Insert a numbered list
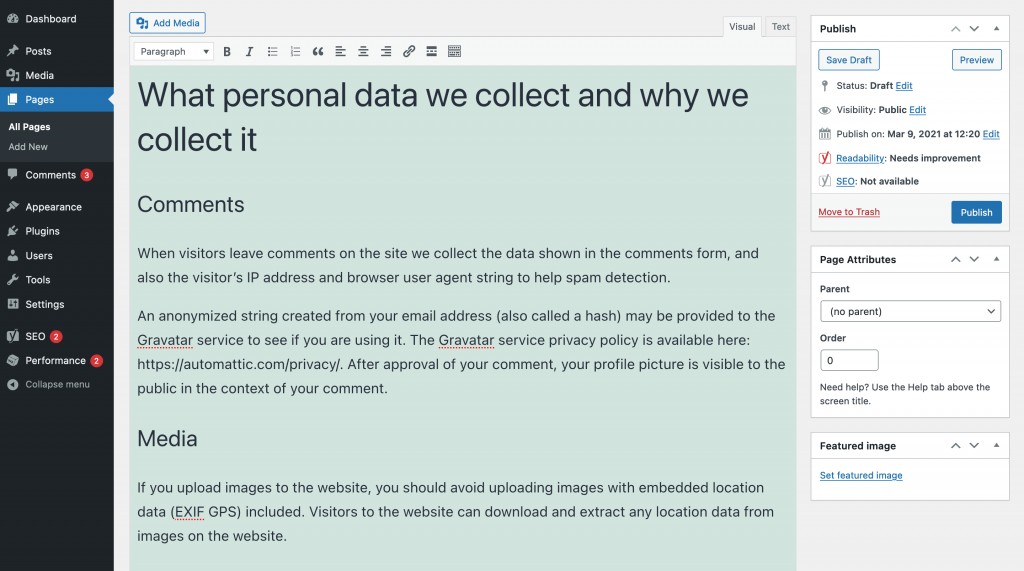This screenshot has height=571, width=1024. click(x=295, y=51)
